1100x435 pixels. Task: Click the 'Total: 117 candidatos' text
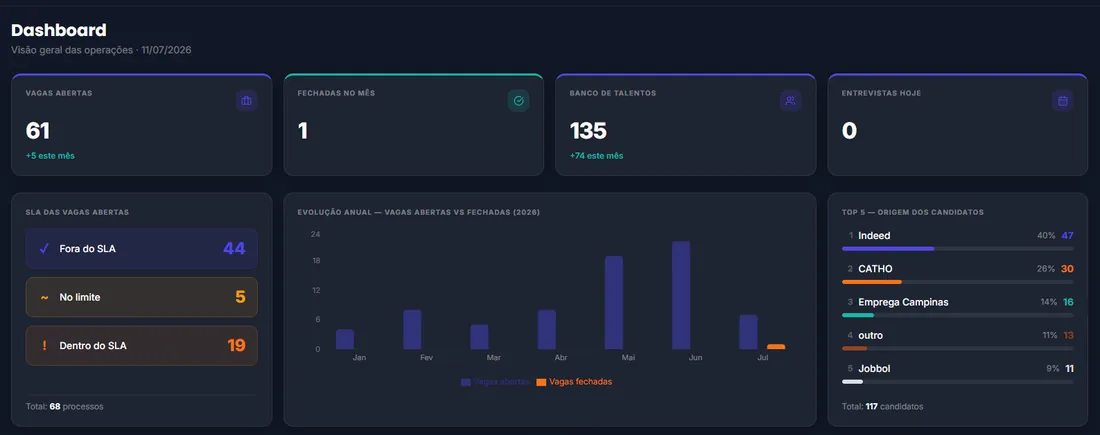pyautogui.click(x=883, y=406)
